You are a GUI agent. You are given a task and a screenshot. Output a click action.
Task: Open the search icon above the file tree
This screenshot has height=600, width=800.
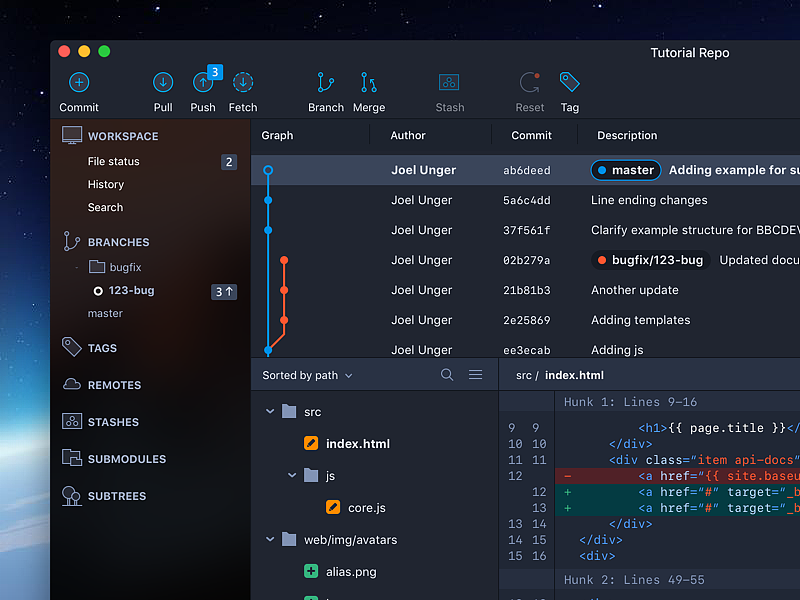[447, 374]
